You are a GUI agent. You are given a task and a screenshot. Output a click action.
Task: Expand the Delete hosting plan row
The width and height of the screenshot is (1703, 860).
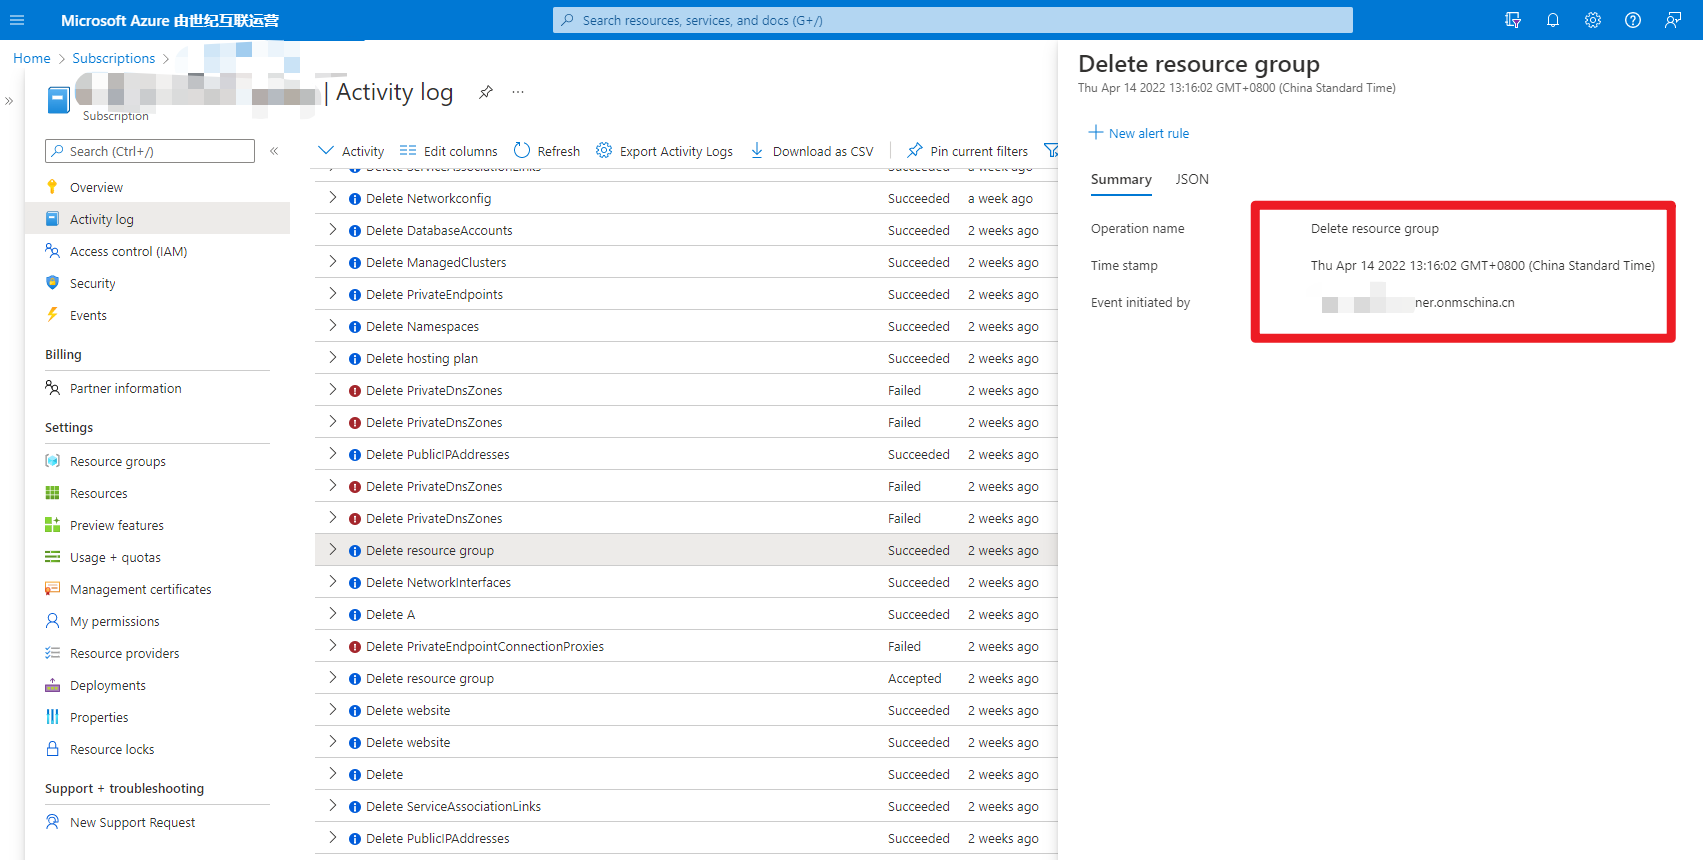point(333,358)
